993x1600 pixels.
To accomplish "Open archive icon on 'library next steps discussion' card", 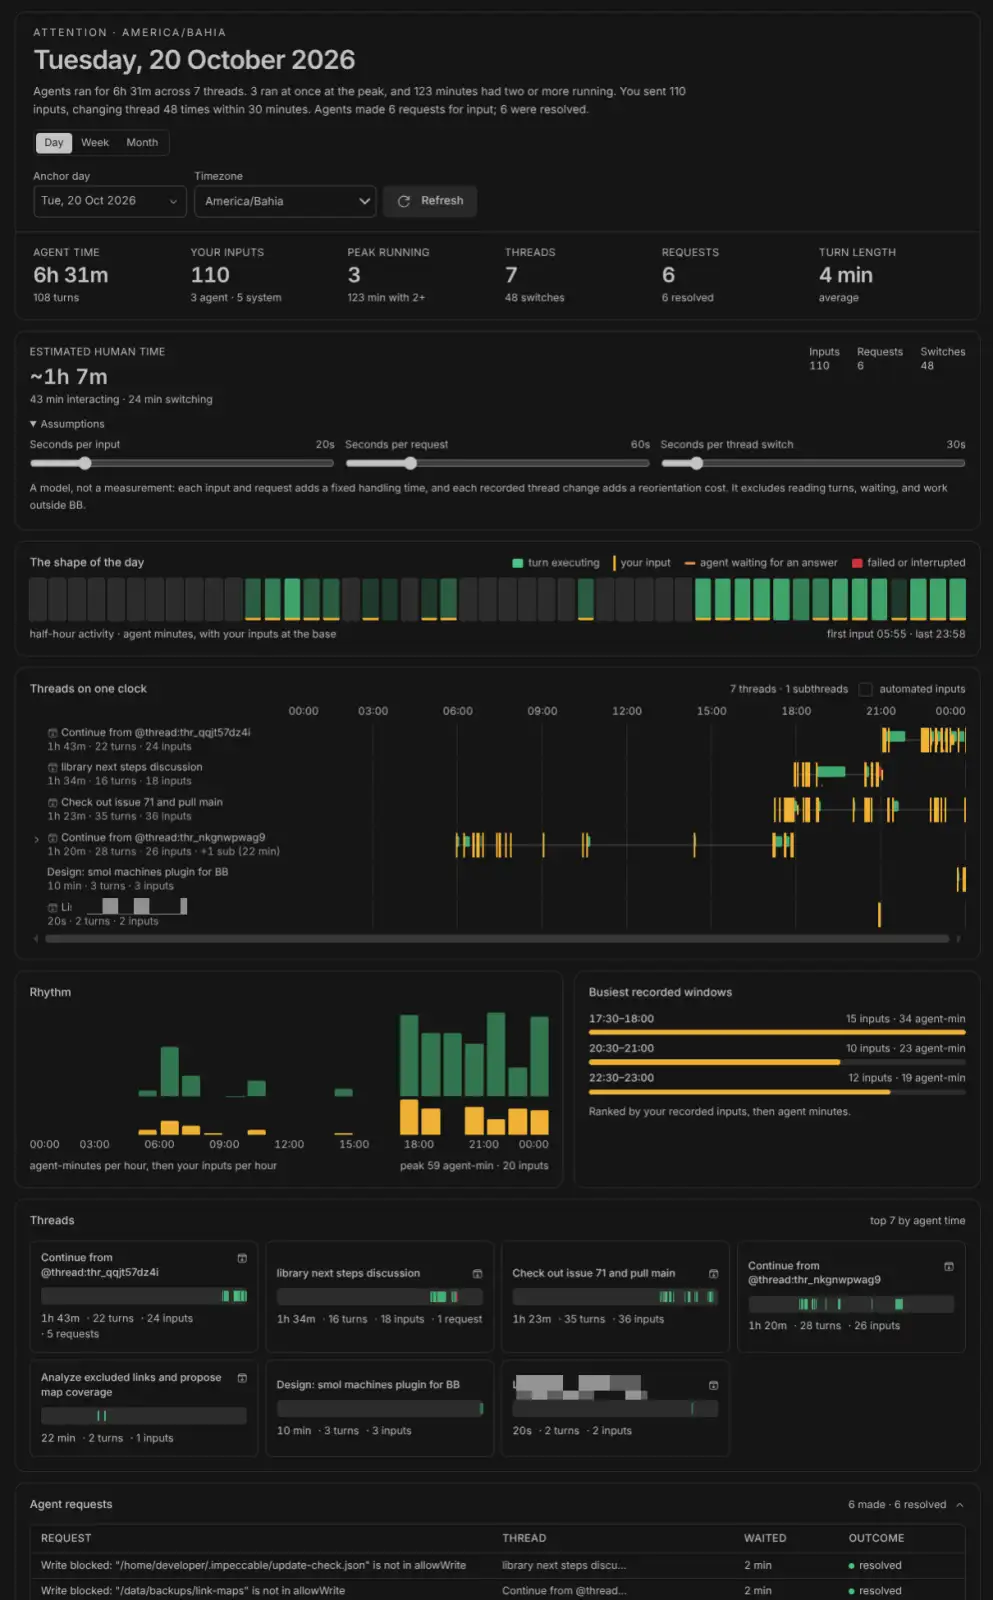I will point(477,1274).
